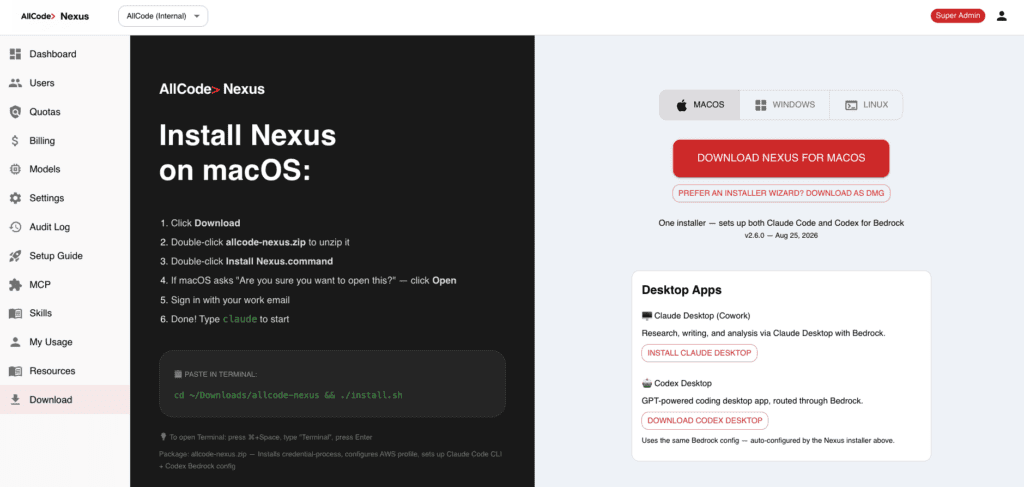Screen dimensions: 1024x487
Task: Click the Codex Desktop icon
Action: tap(647, 383)
